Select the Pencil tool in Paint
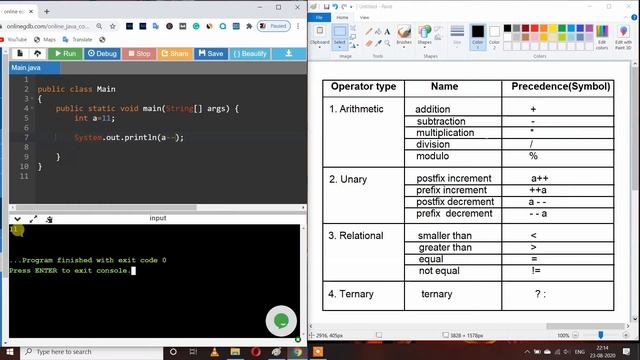Screen dimensions: 640x360 point(369,31)
